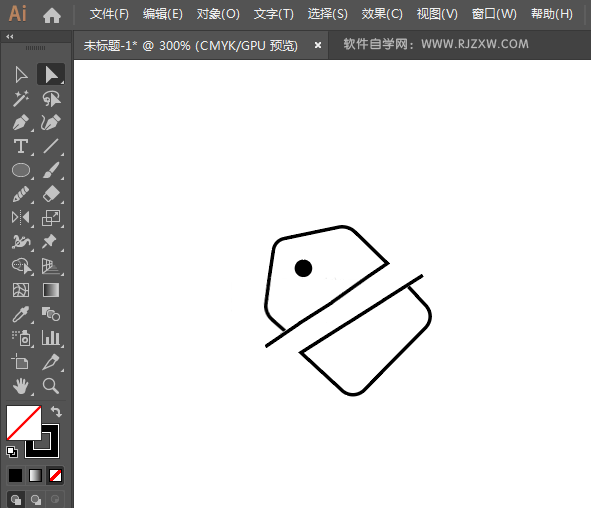Click the Paintbrush tool
The height and width of the screenshot is (508, 591).
point(51,170)
